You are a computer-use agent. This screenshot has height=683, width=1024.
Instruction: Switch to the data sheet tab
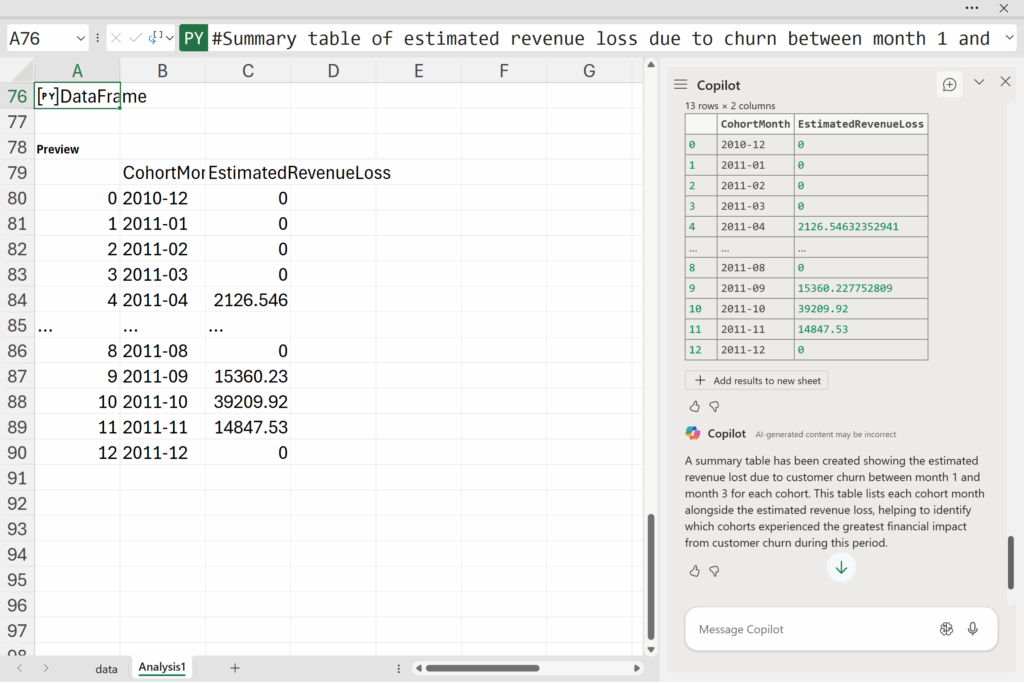click(106, 668)
